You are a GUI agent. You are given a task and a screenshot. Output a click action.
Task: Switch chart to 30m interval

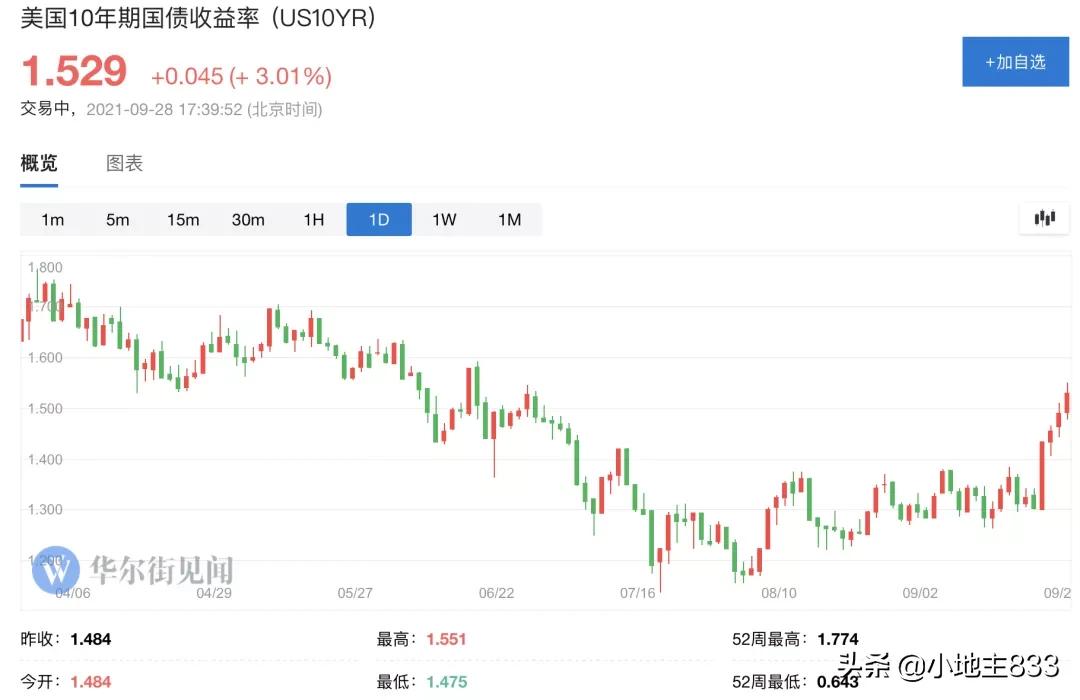tap(248, 220)
